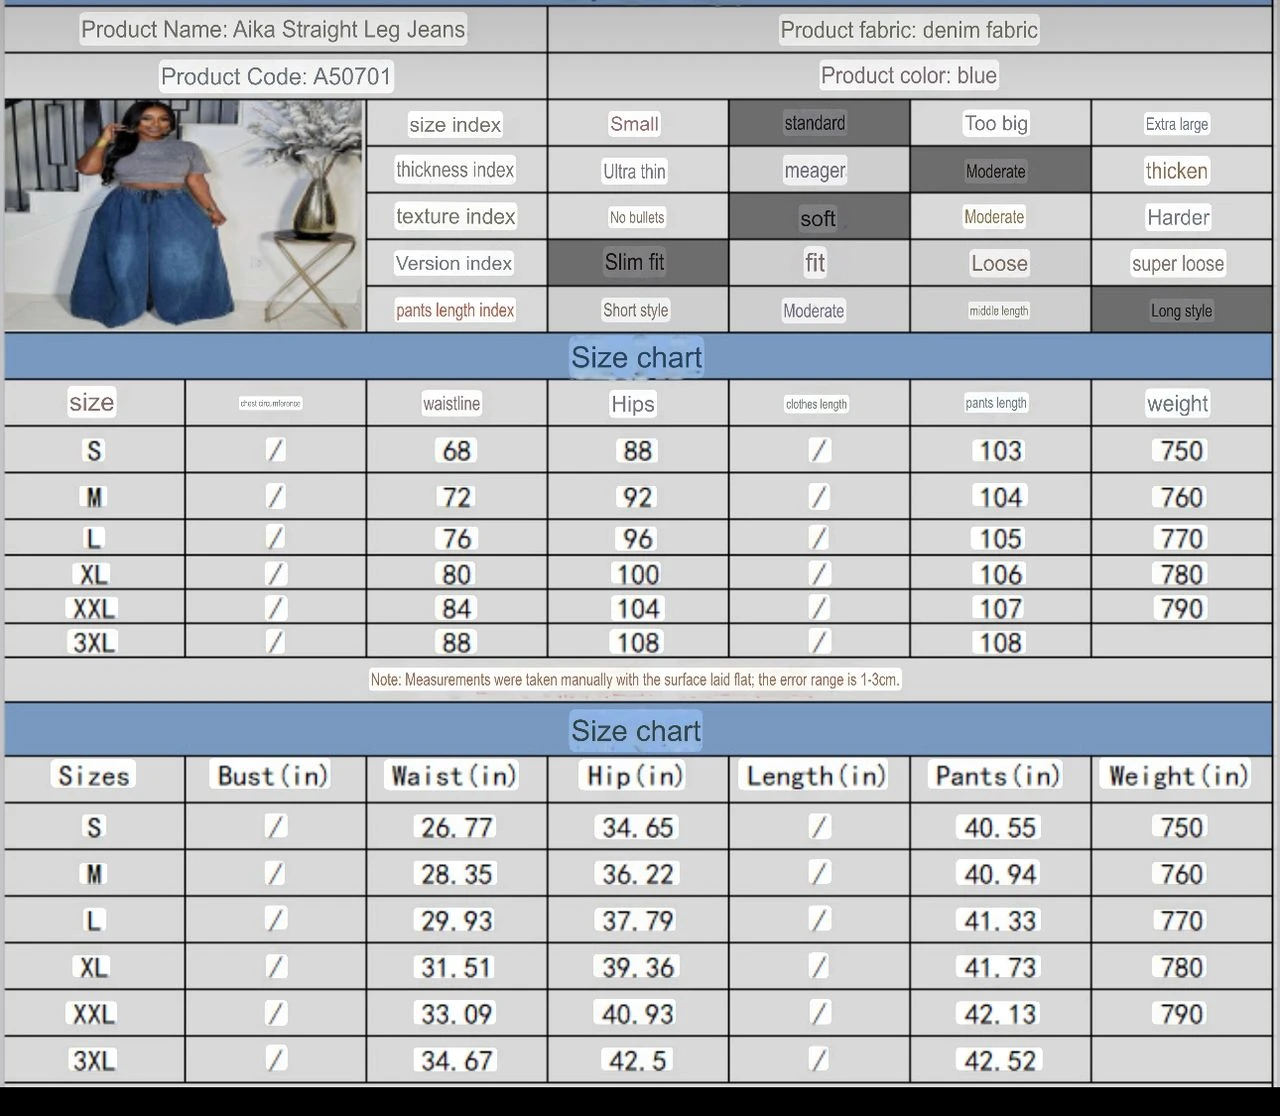The image size is (1280, 1116).
Task: Click the "Waist(in)" column header
Action: click(x=454, y=776)
